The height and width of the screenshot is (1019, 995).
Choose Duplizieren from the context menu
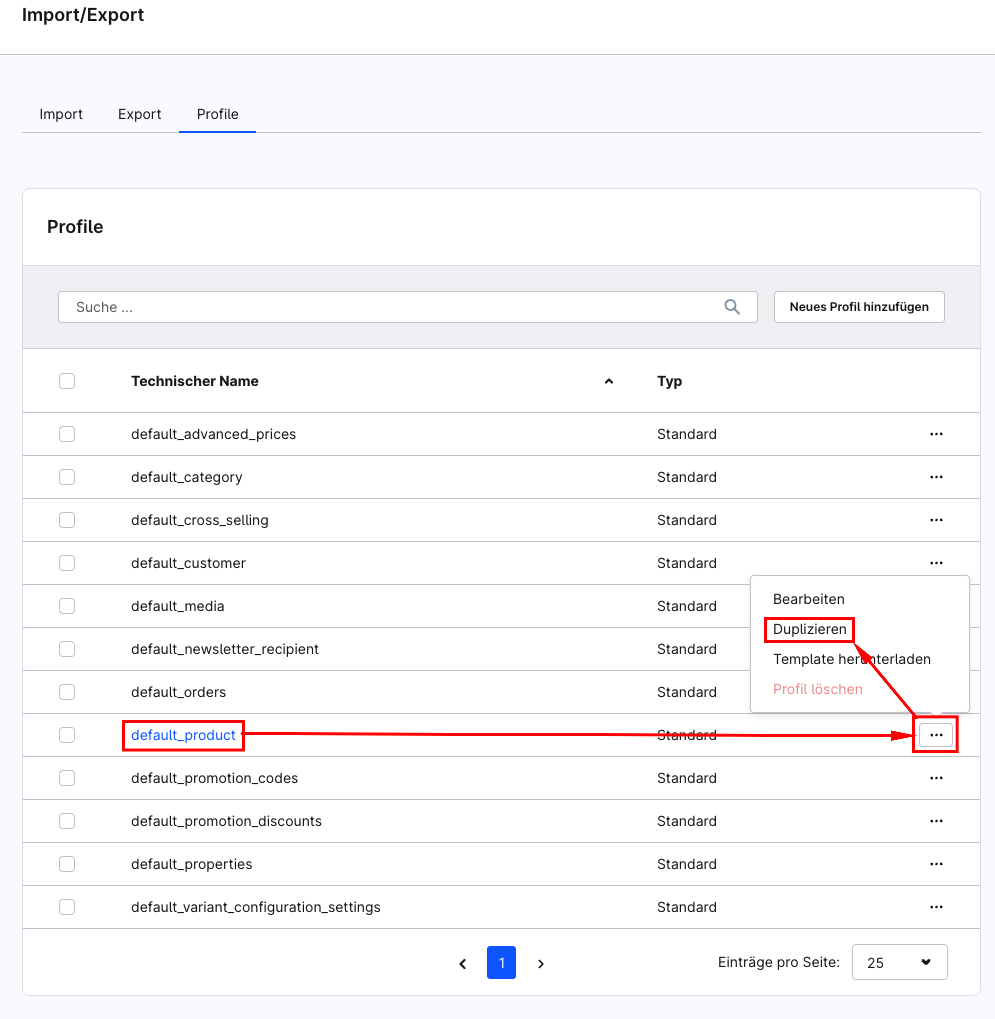810,629
